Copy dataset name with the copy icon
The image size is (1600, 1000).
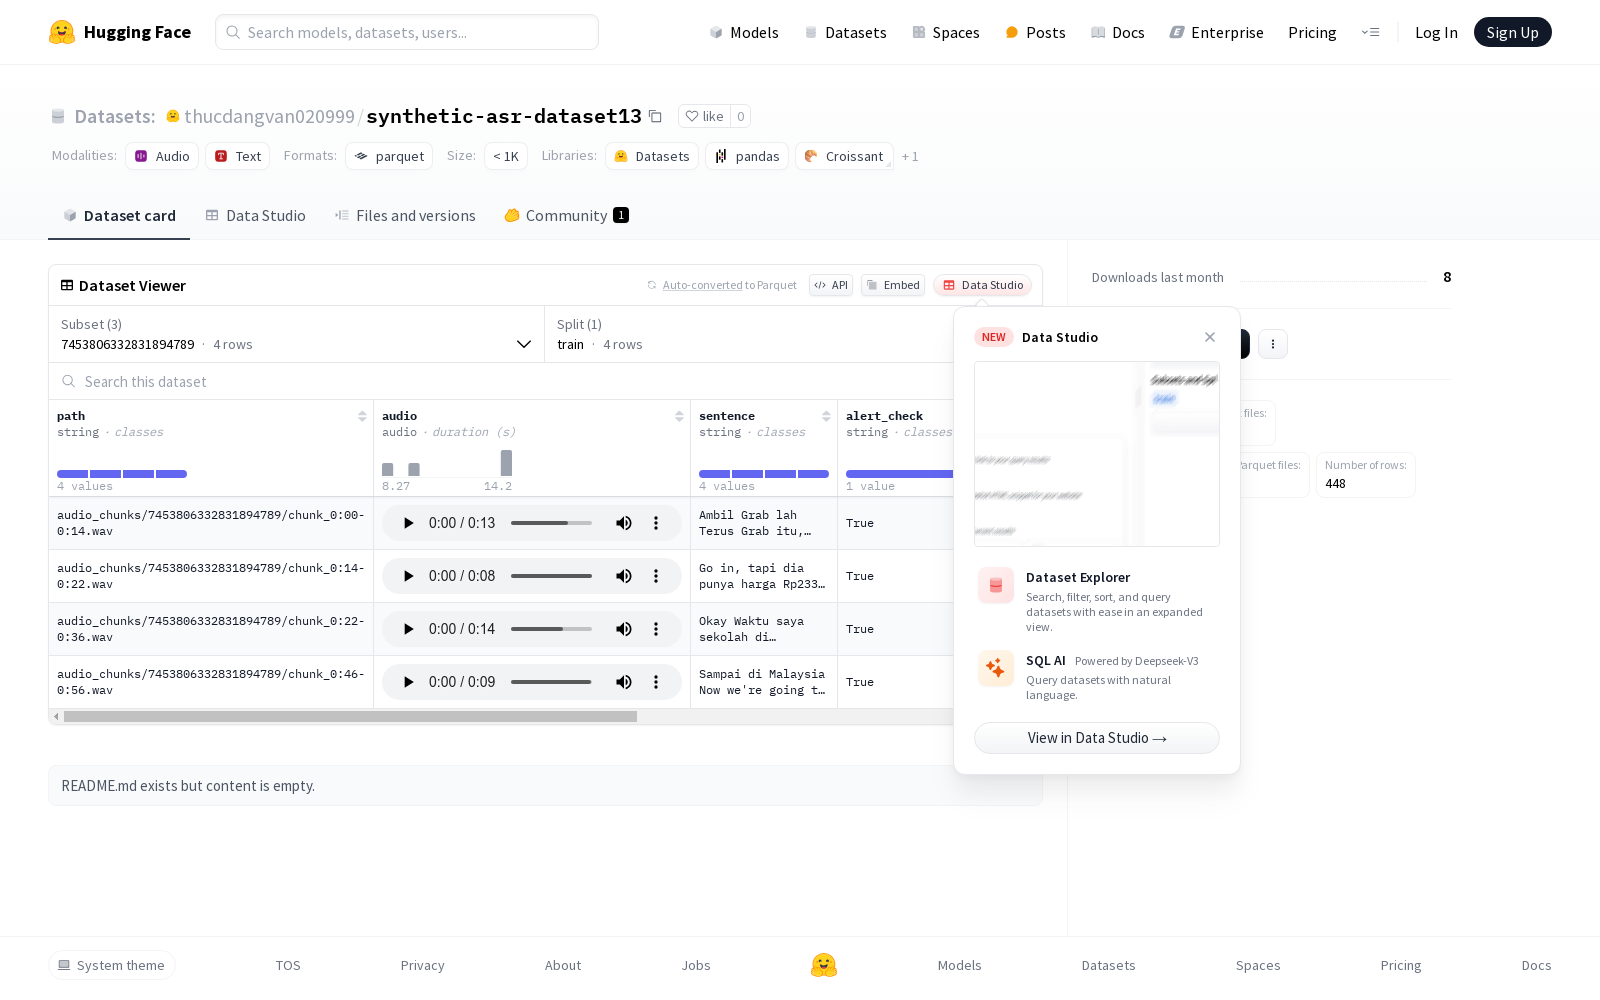coord(655,116)
